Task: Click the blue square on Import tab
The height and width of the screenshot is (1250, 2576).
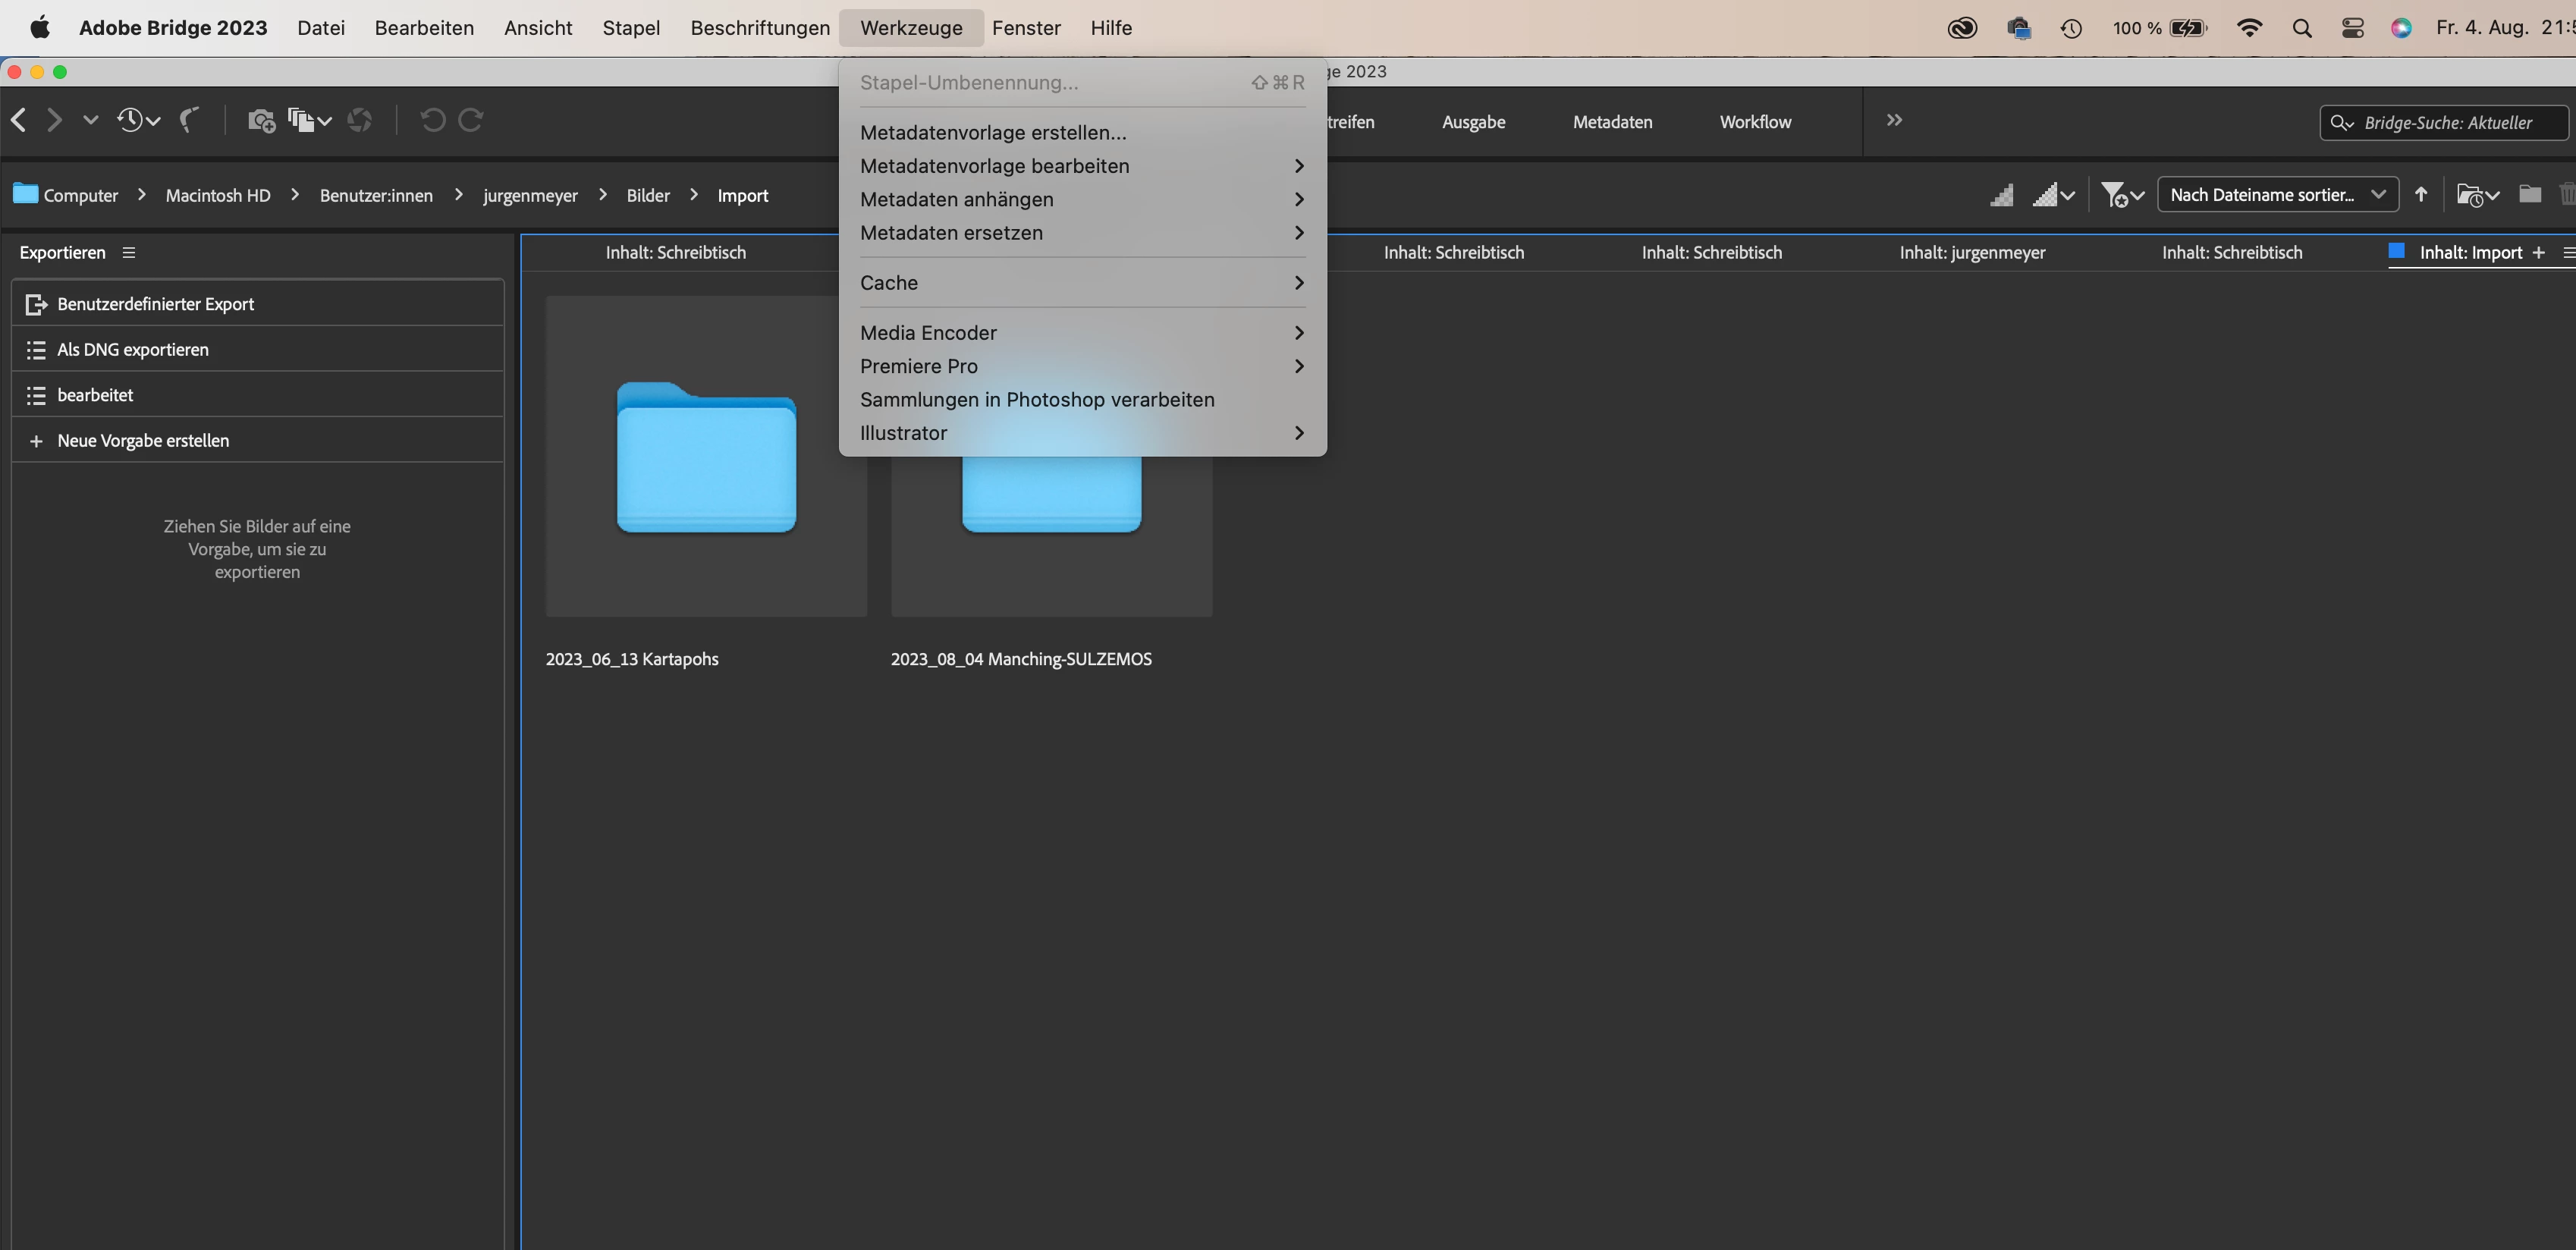Action: 2396,251
